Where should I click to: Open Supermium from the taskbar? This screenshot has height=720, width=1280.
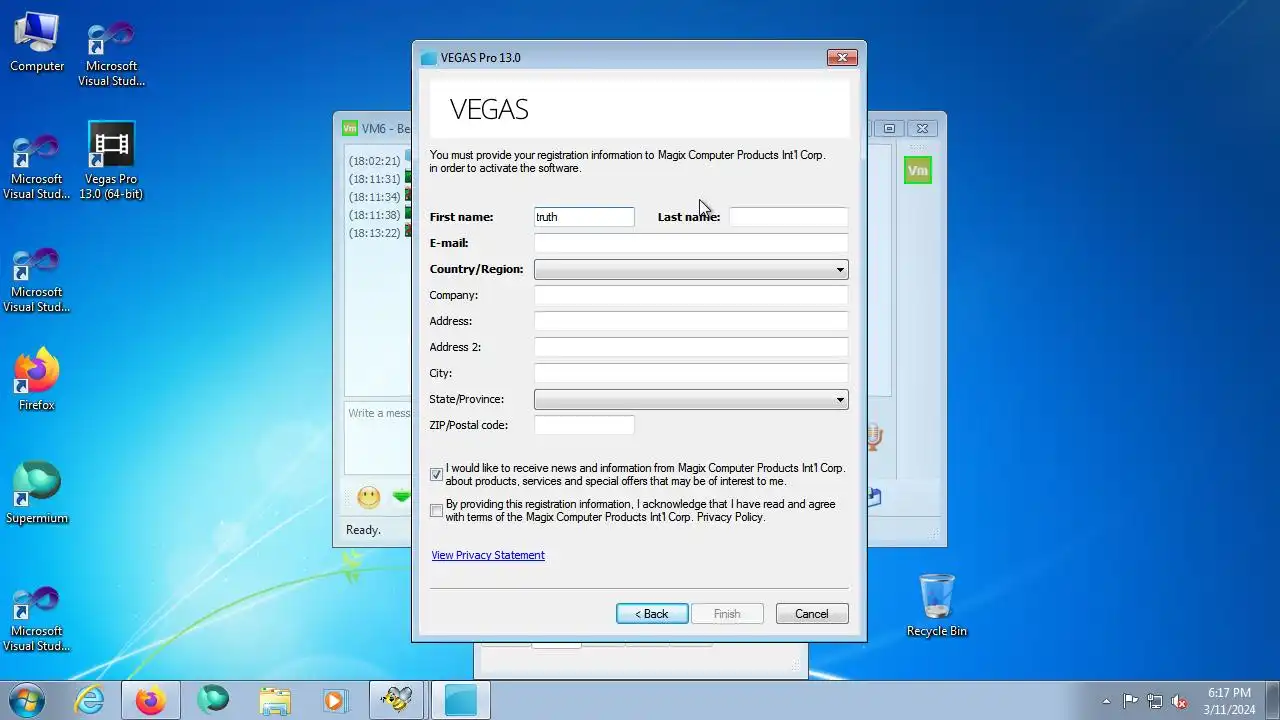click(x=212, y=700)
